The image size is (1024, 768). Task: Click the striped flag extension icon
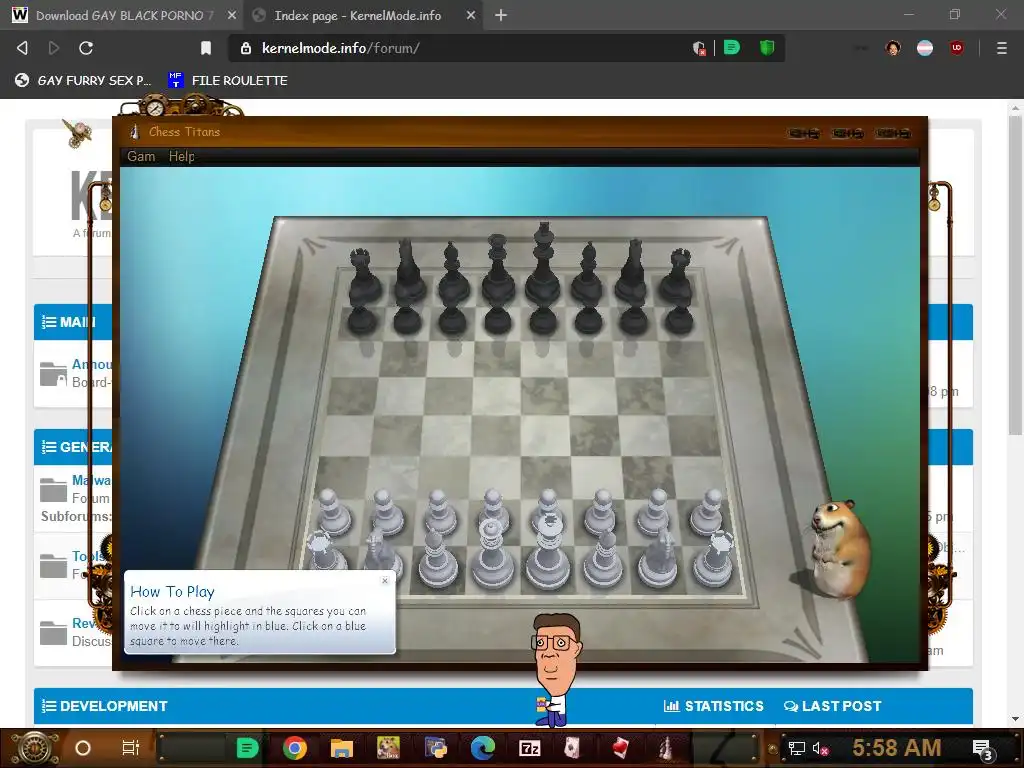[925, 48]
